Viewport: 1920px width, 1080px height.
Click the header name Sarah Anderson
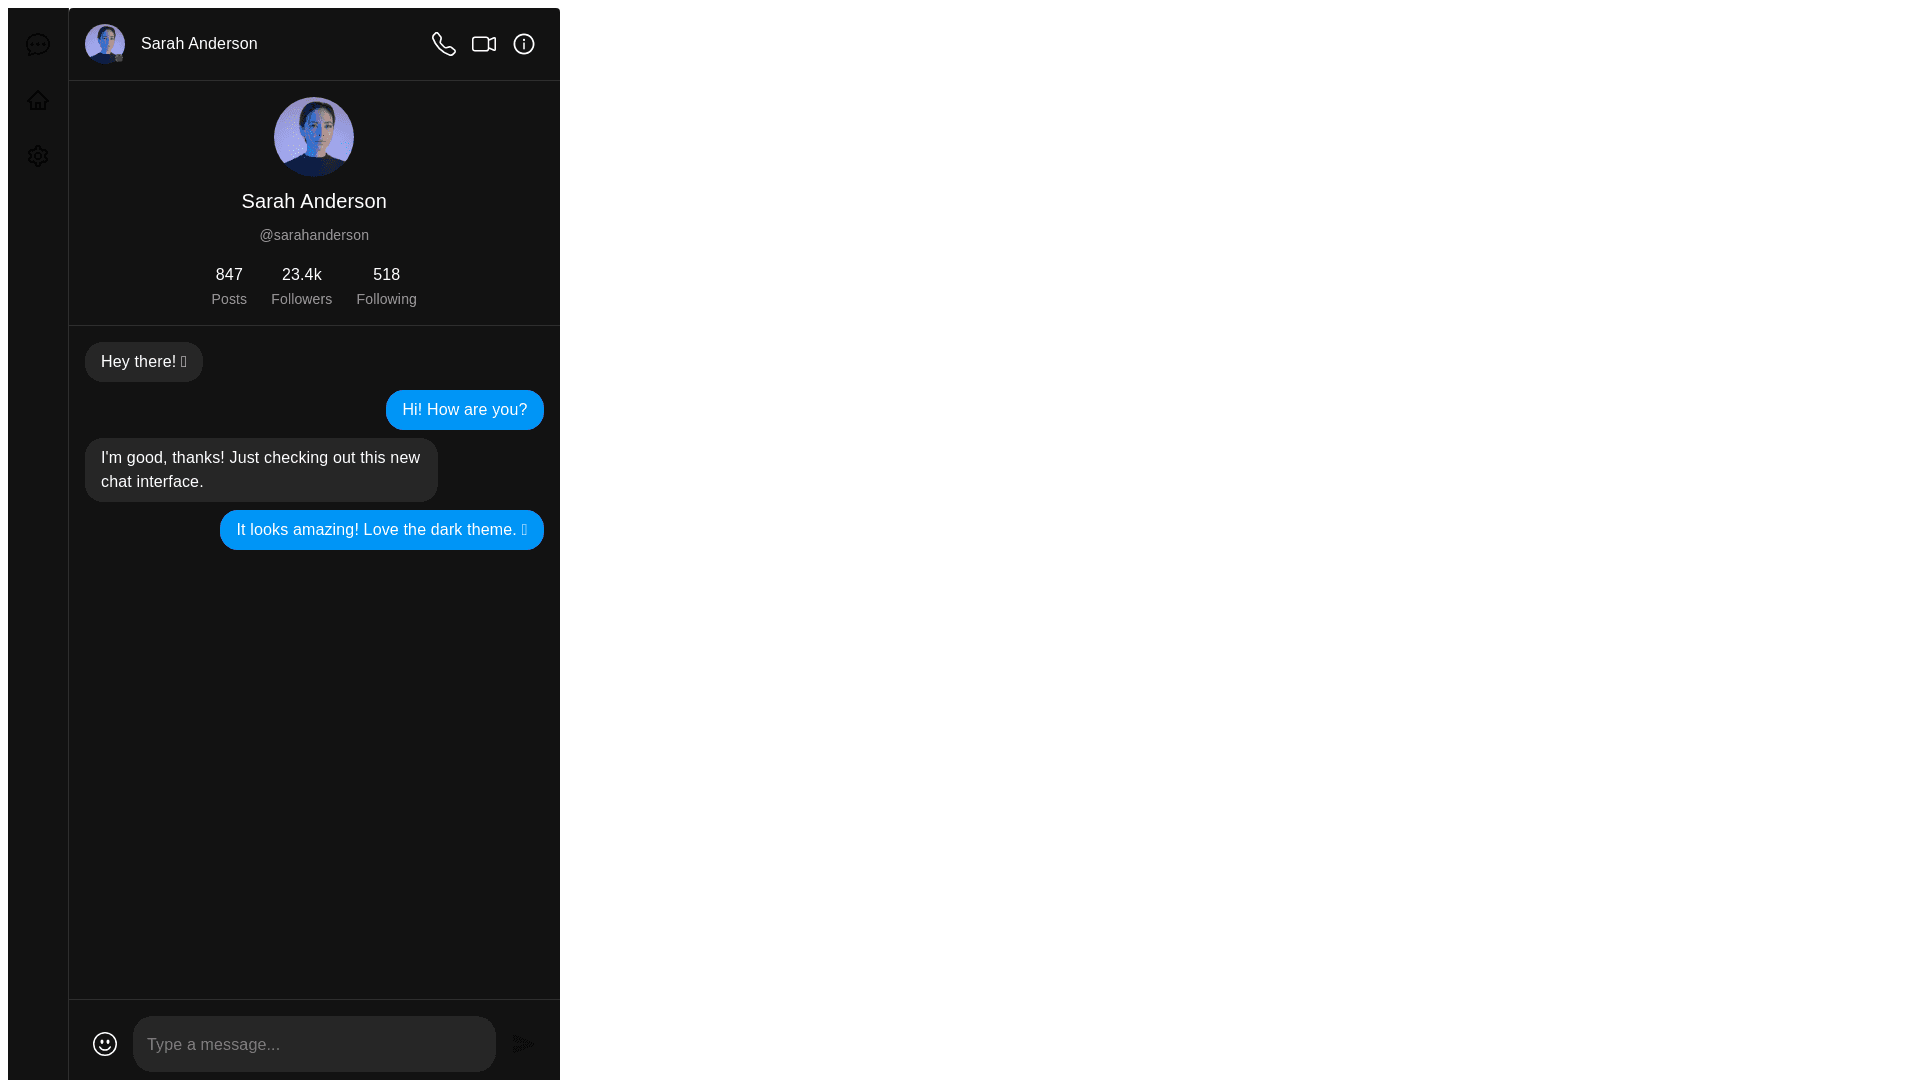199,44
